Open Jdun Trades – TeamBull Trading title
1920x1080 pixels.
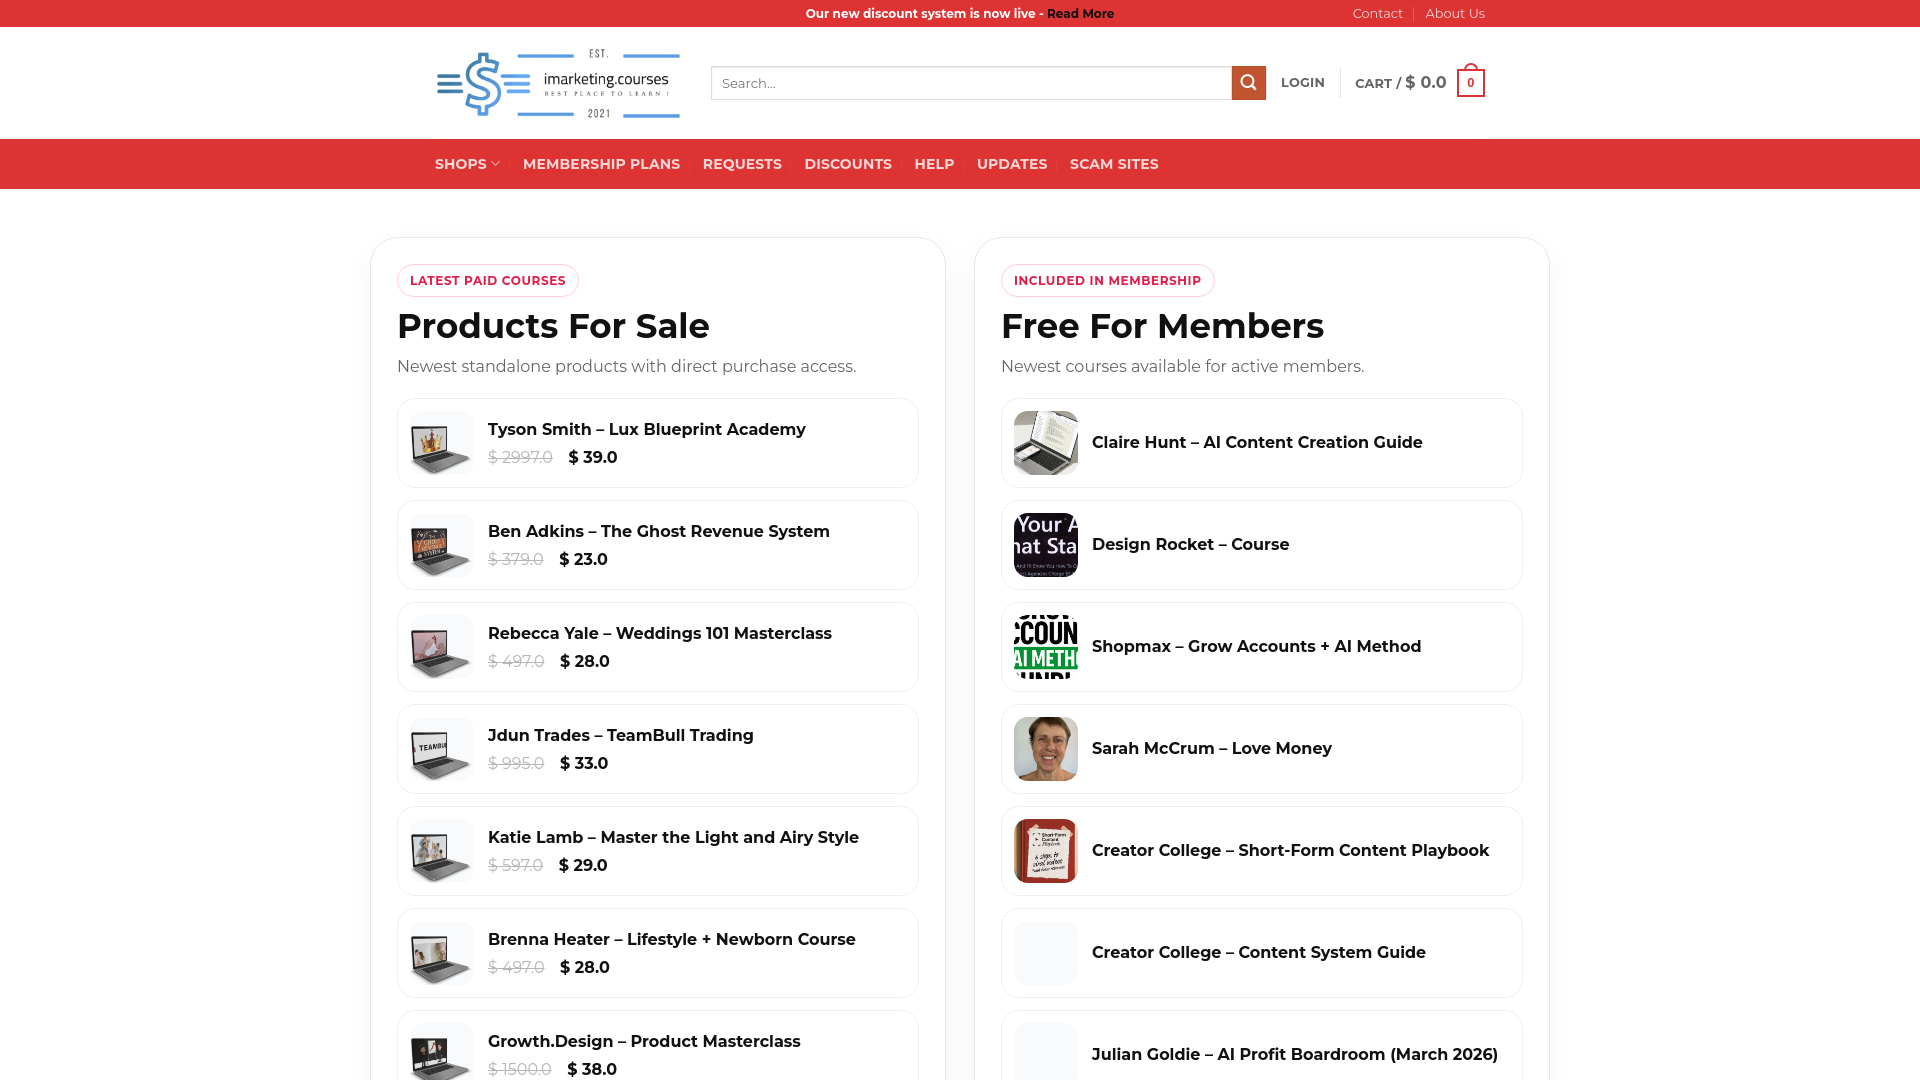(621, 735)
